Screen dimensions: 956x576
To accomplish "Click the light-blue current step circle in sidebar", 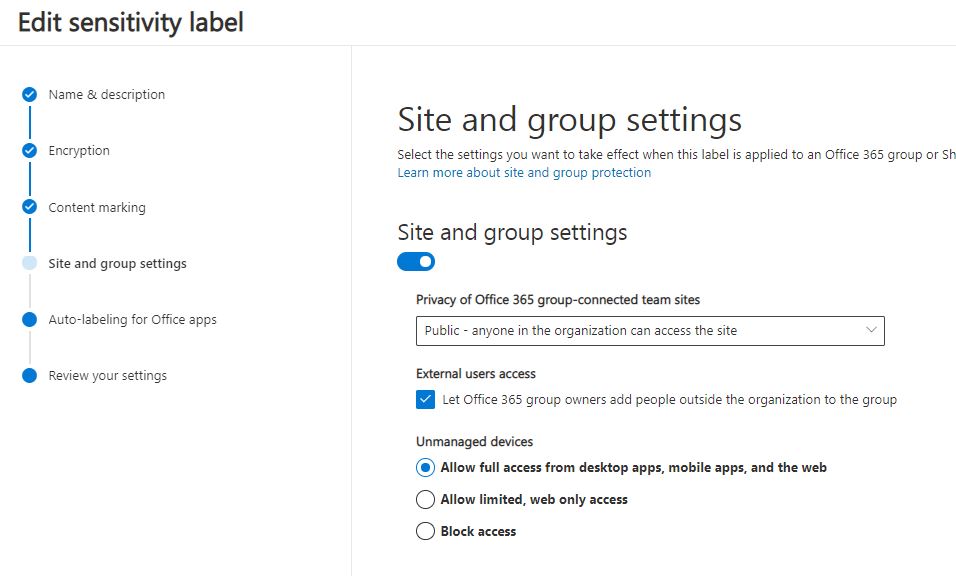I will coord(30,264).
